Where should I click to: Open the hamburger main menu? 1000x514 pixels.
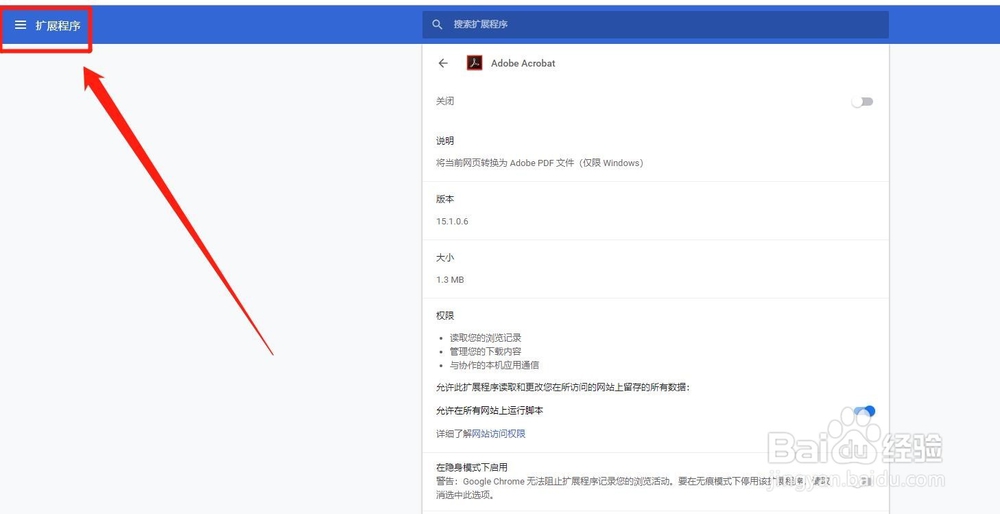[x=20, y=25]
